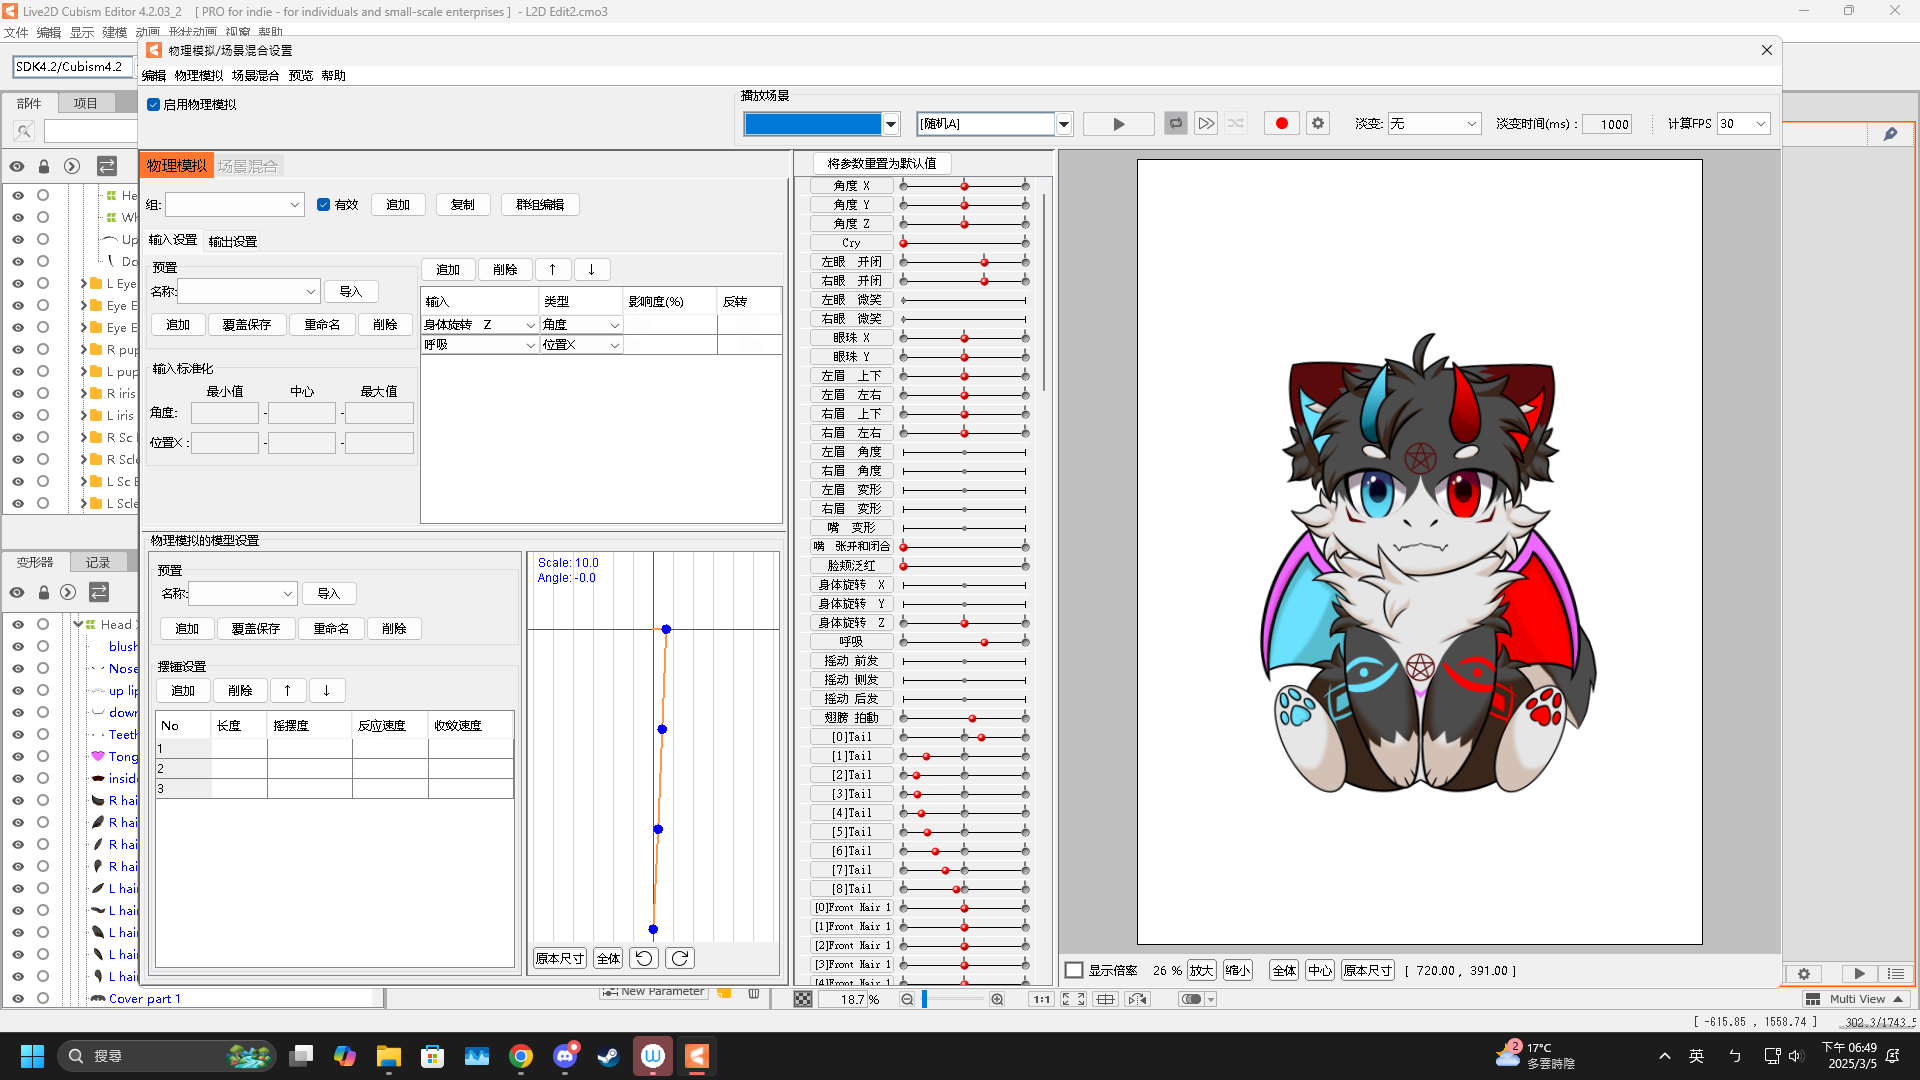Open the 物理模拟 menu
This screenshot has width=1920, height=1080.
click(x=198, y=75)
